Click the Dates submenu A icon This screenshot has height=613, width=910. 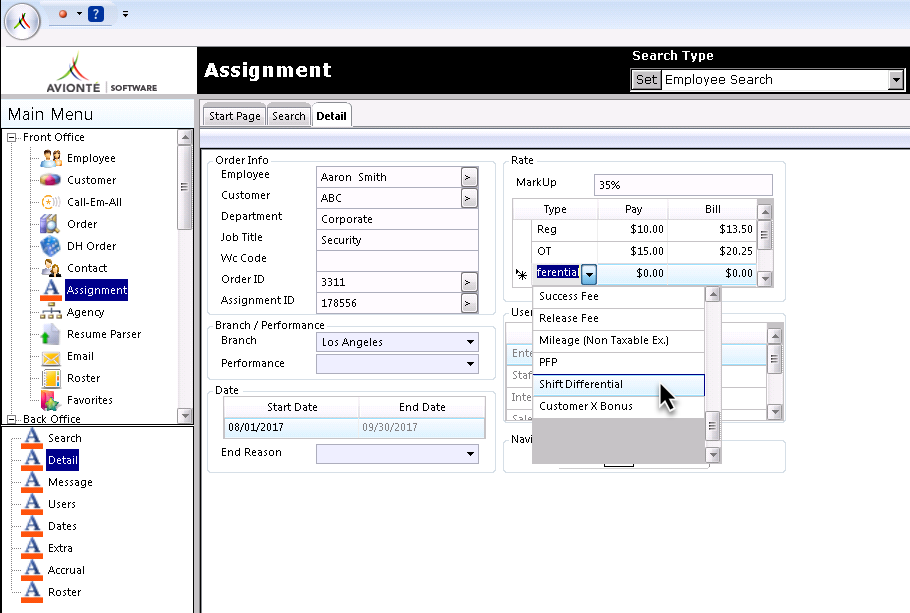point(32,526)
